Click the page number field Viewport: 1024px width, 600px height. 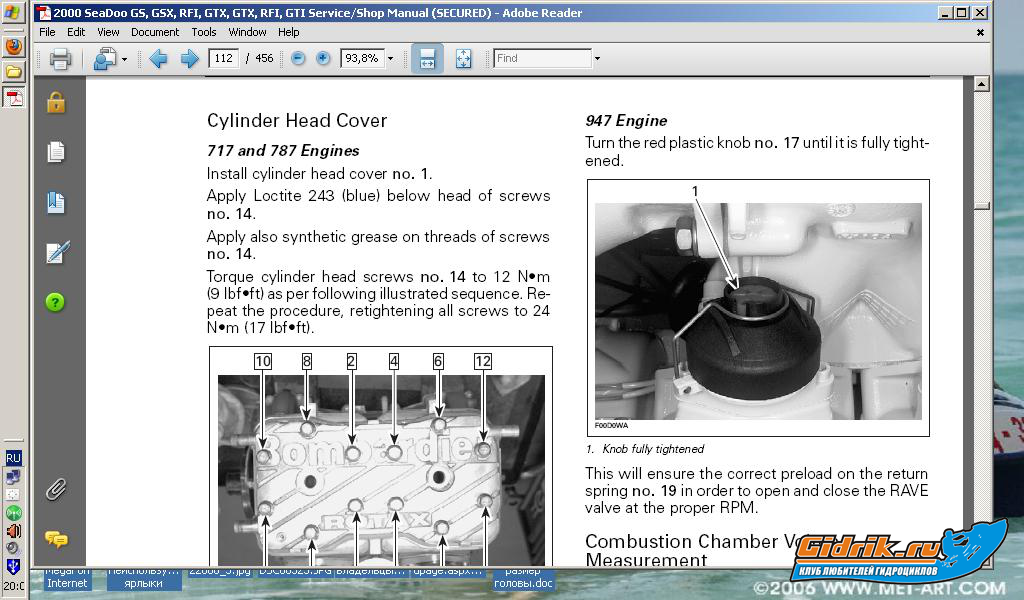click(x=223, y=59)
